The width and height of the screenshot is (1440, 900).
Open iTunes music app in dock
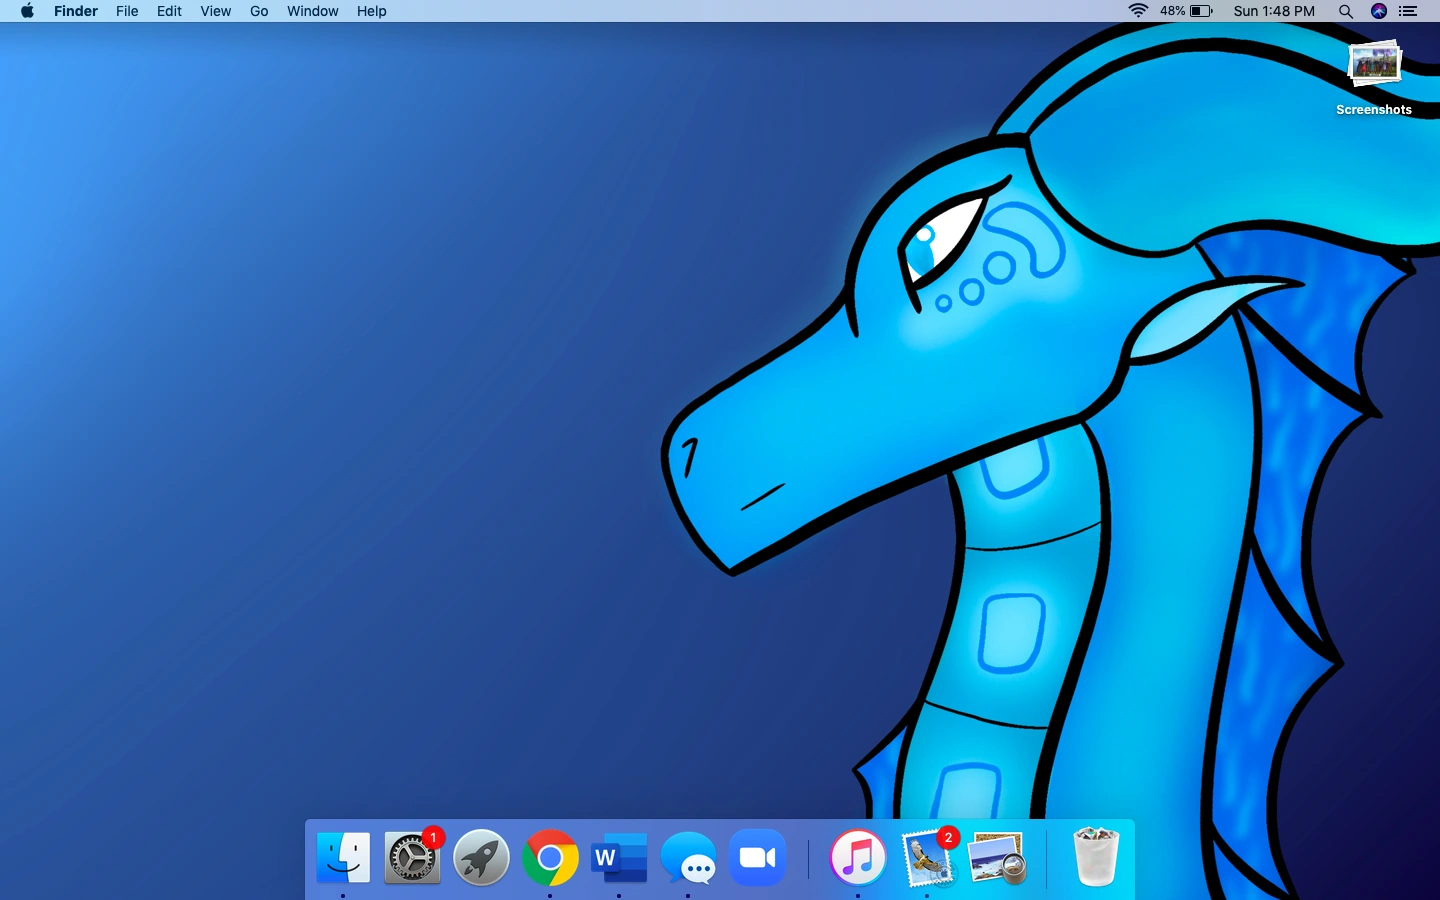click(858, 858)
